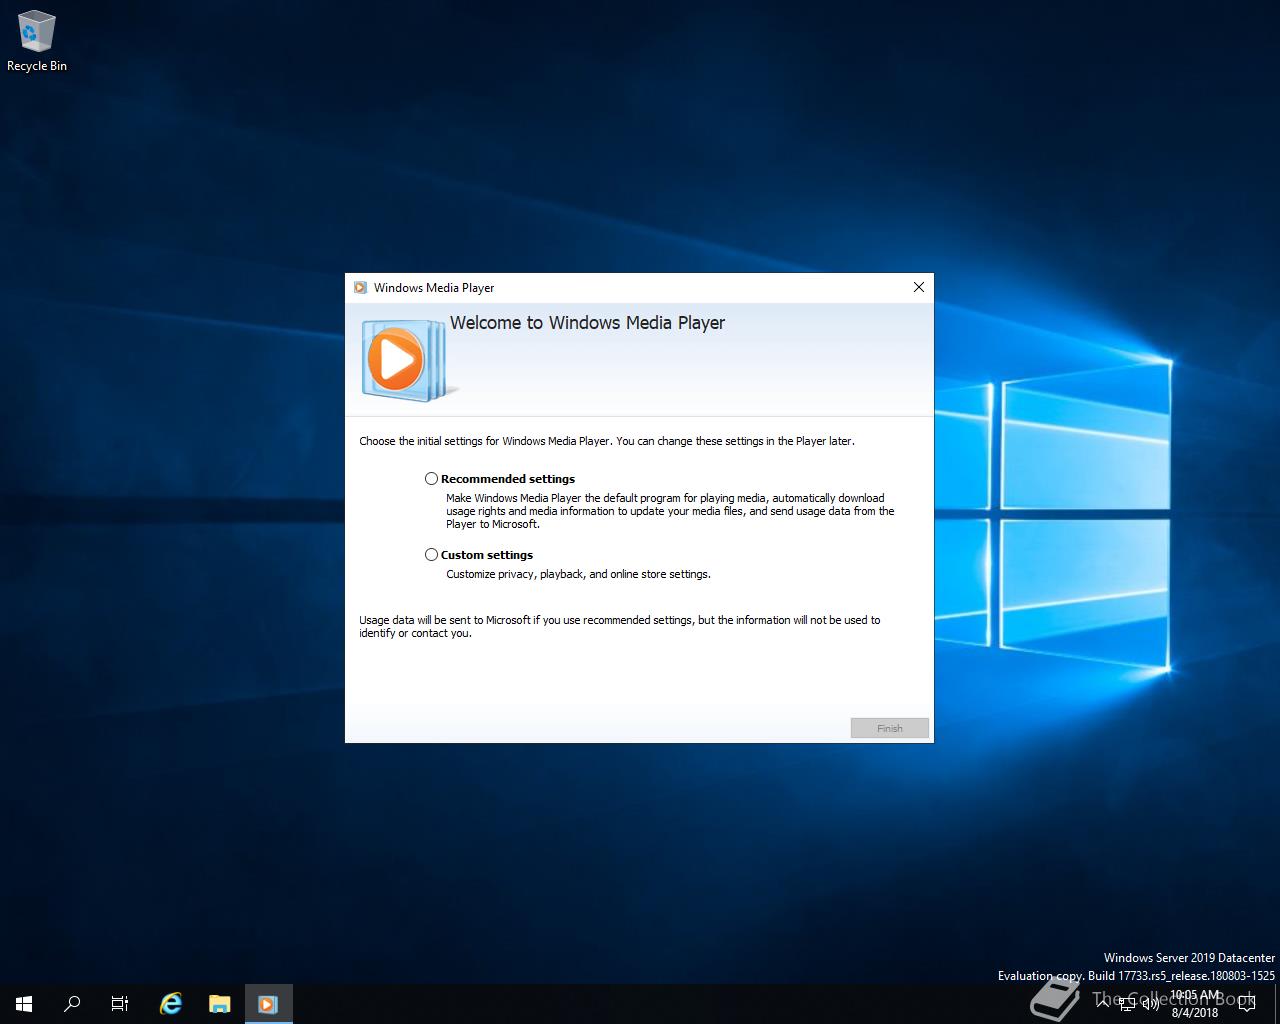
Task: Click the Windows Media Player taskbar button
Action: click(x=268, y=1004)
